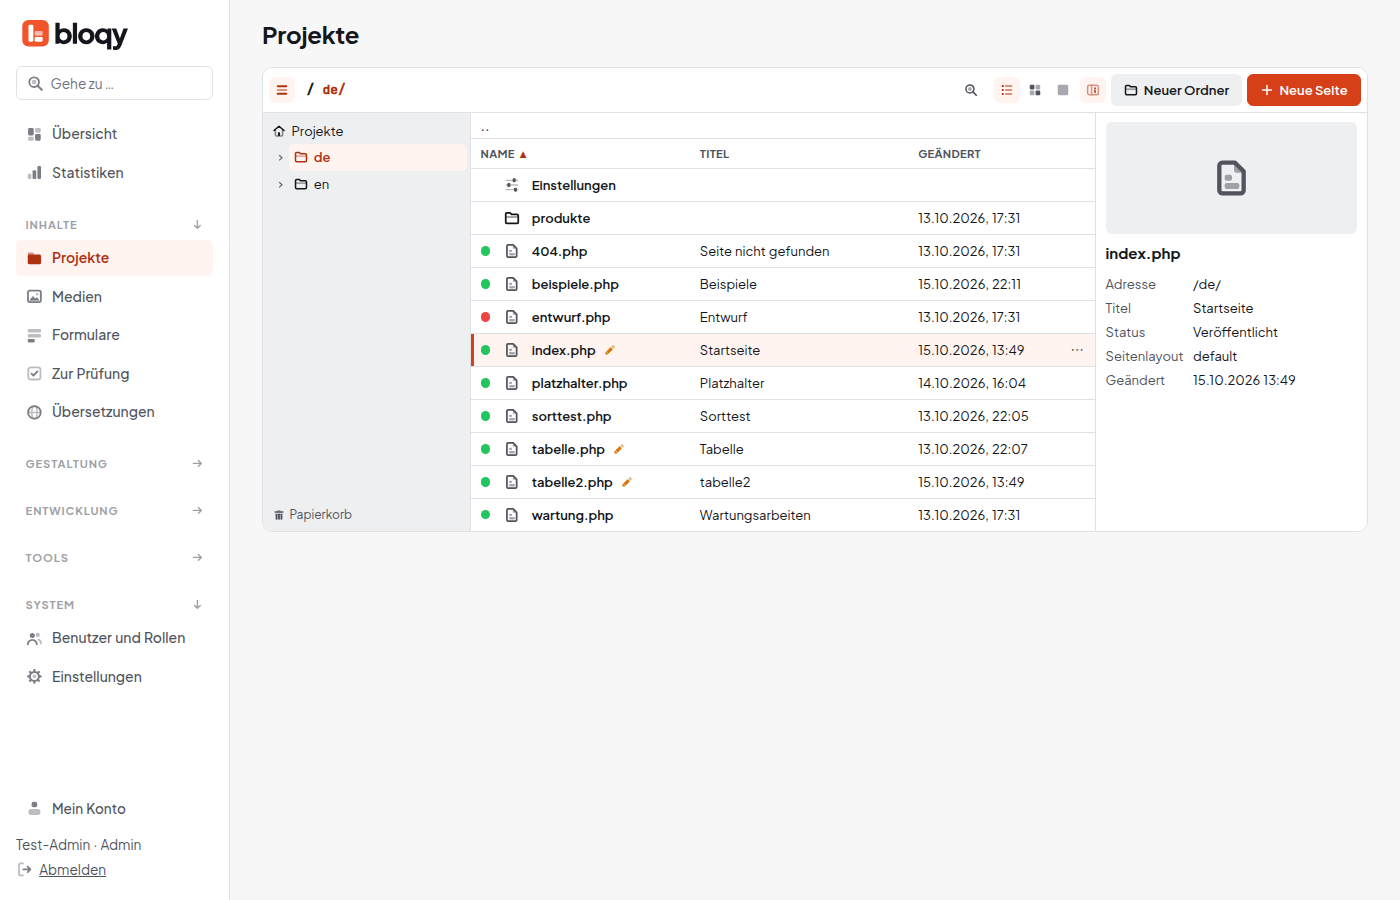
Task: Sort by NAME column header
Action: pos(503,154)
